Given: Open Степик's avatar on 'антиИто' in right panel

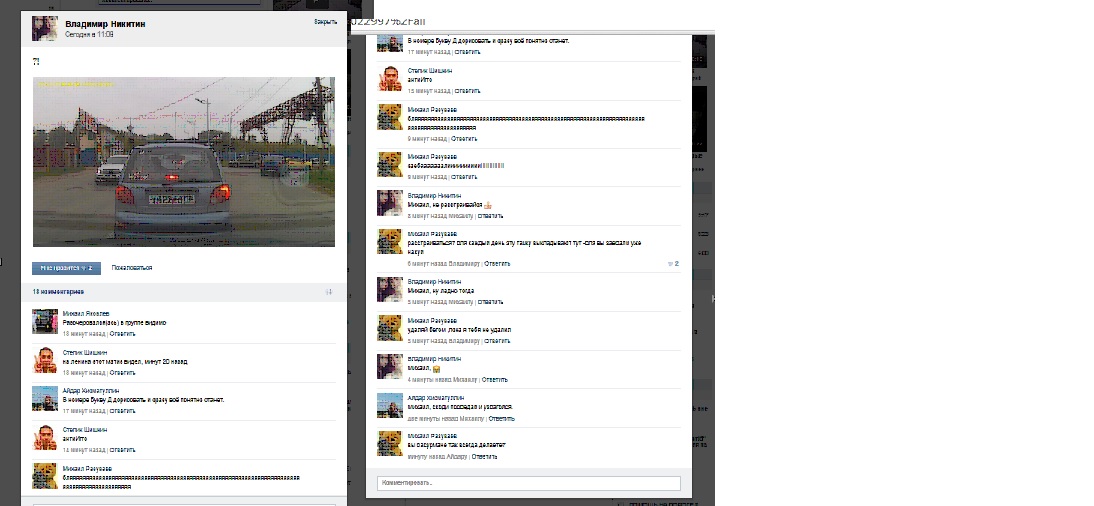Looking at the screenshot, I should (390, 78).
